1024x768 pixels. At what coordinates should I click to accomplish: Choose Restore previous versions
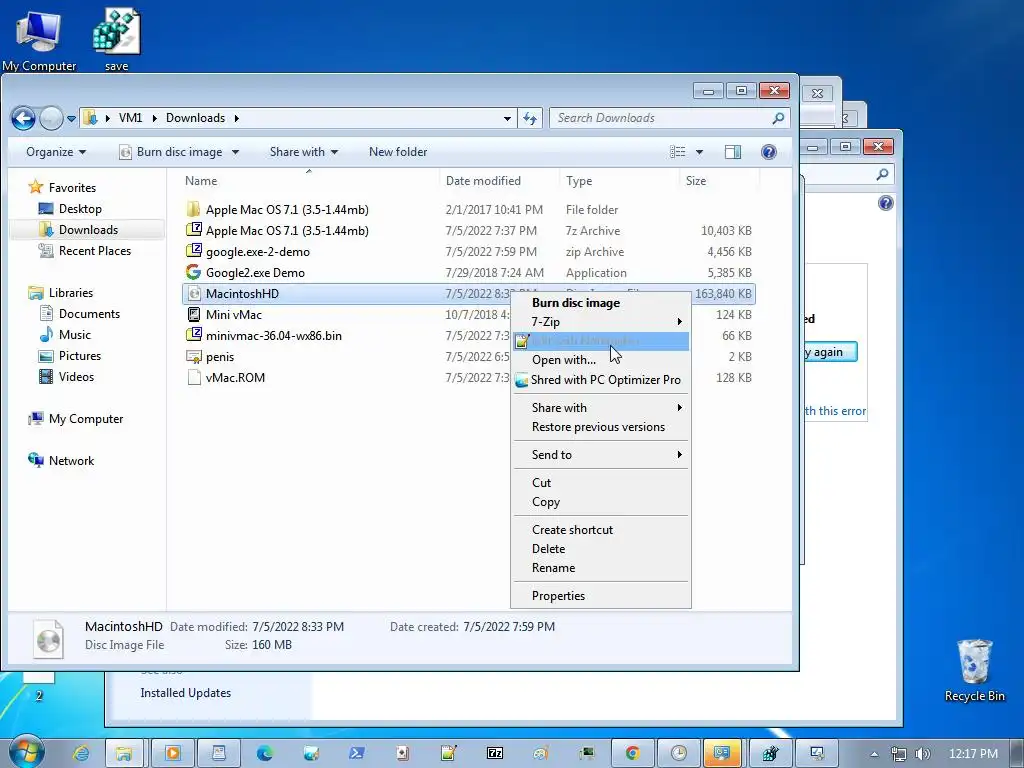pos(600,427)
